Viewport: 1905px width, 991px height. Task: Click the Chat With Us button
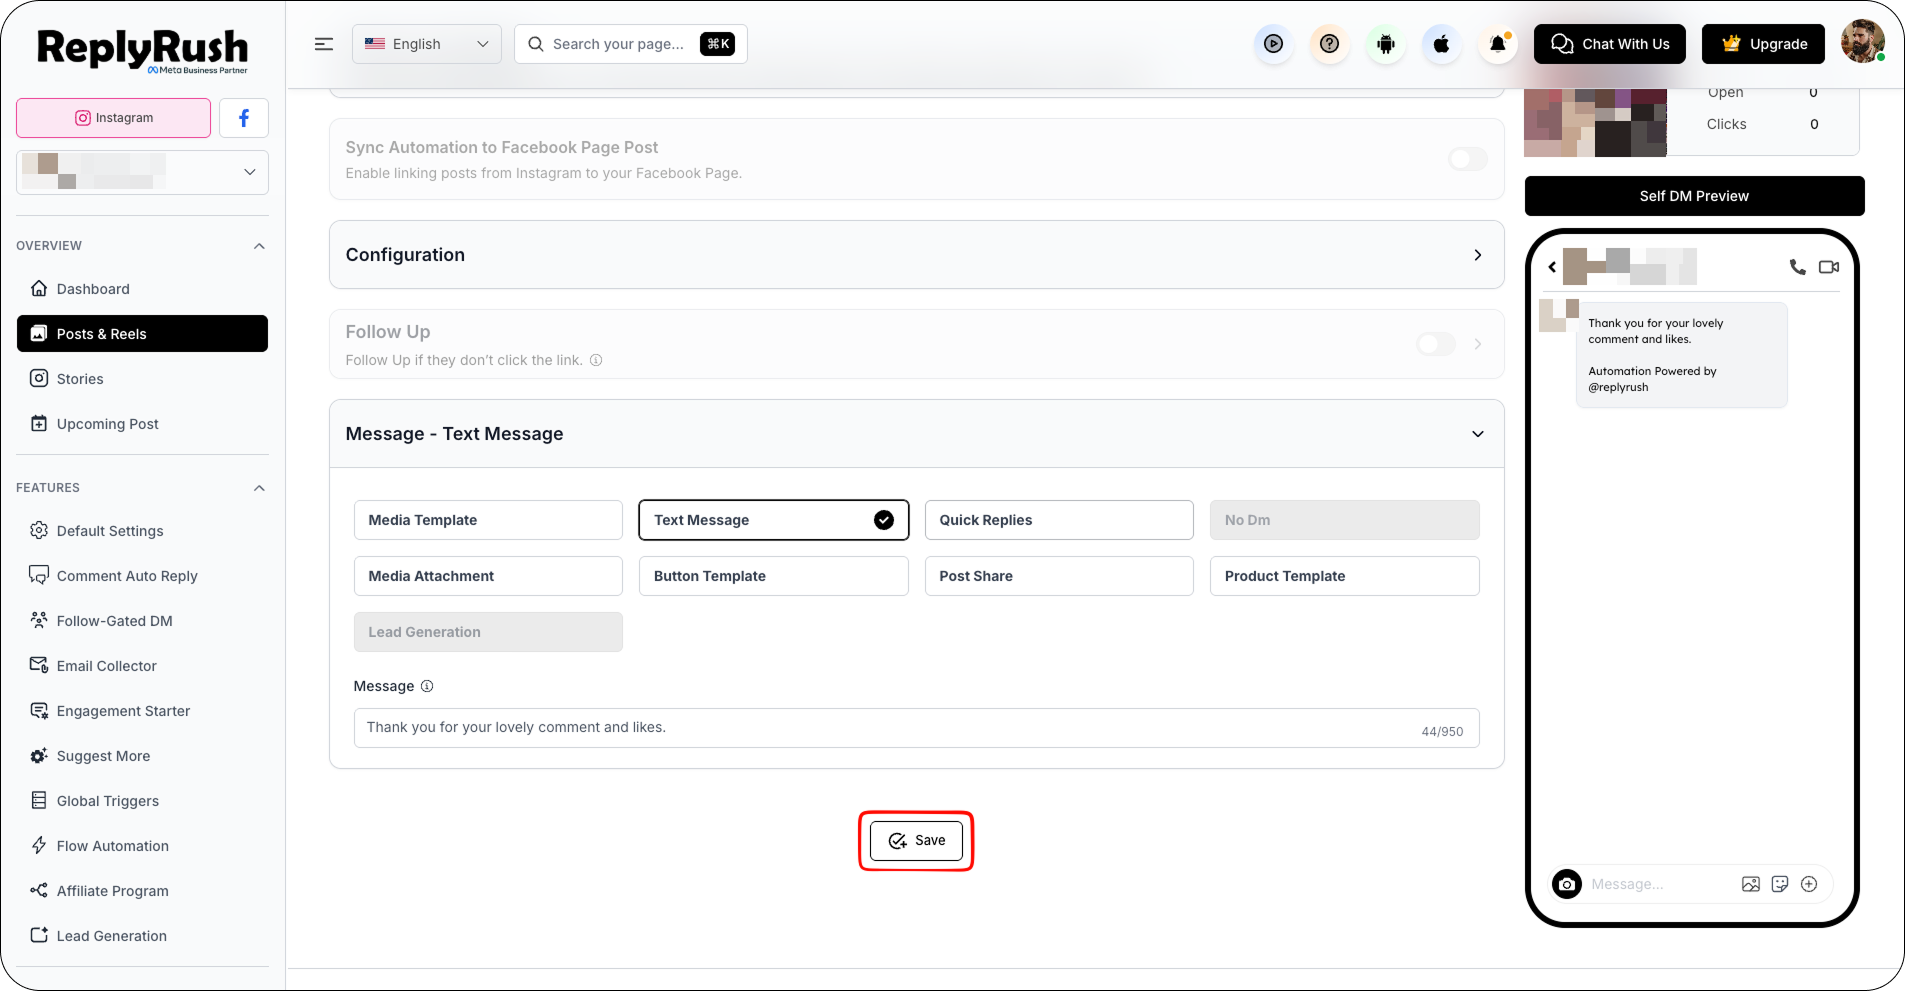(x=1610, y=44)
